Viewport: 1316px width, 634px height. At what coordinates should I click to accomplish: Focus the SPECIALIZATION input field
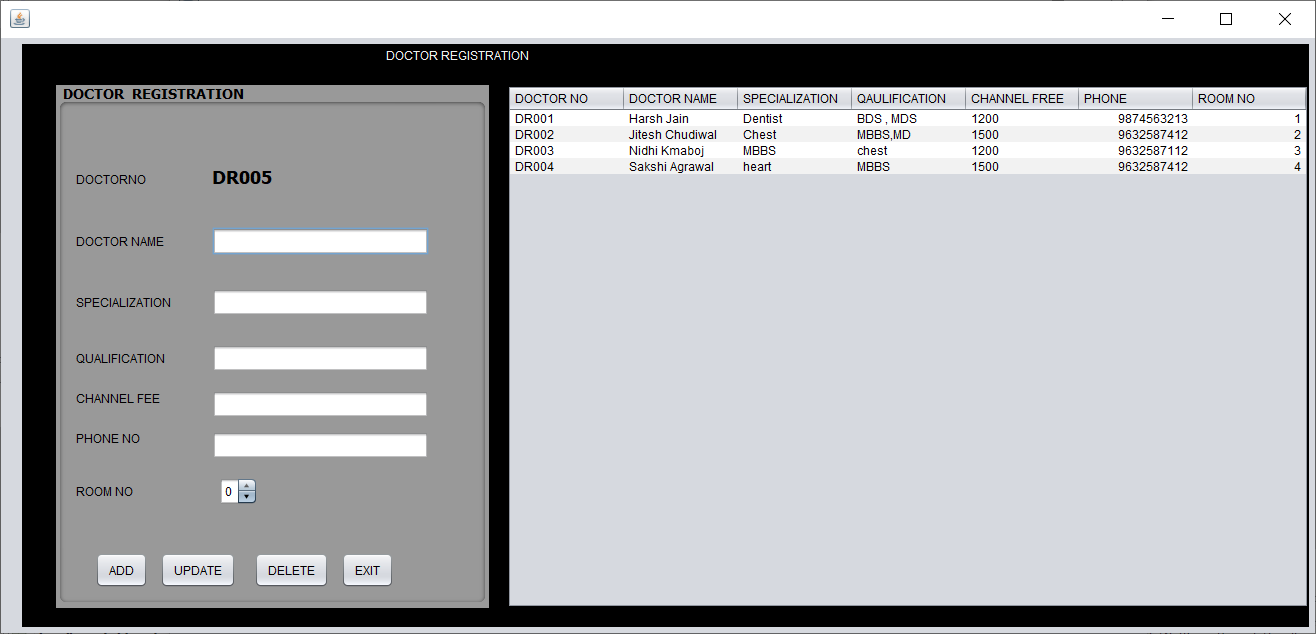320,302
